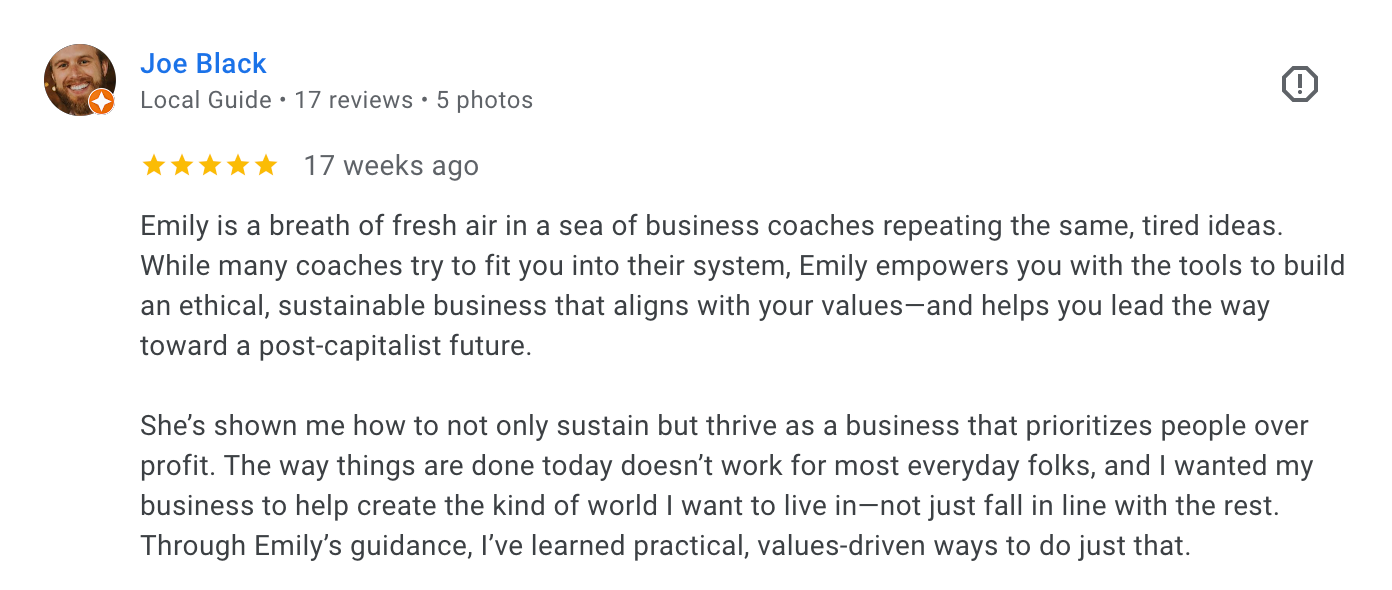Click the line starting "business to help create"
The width and height of the screenshot is (1392, 590).
point(709,506)
